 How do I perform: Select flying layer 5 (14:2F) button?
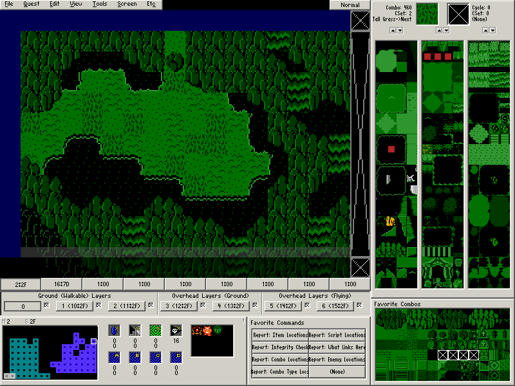283,306
